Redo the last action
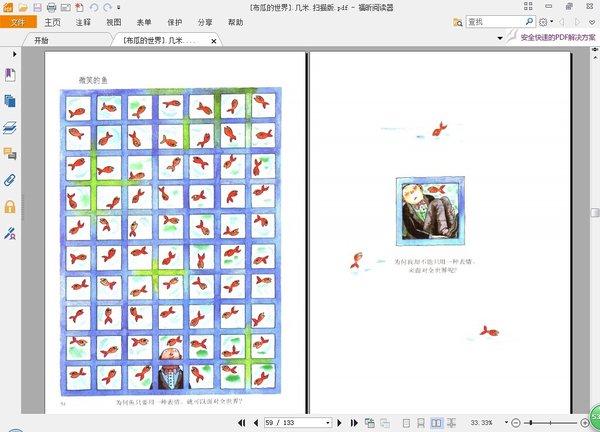600x432 pixels. click(108, 7)
